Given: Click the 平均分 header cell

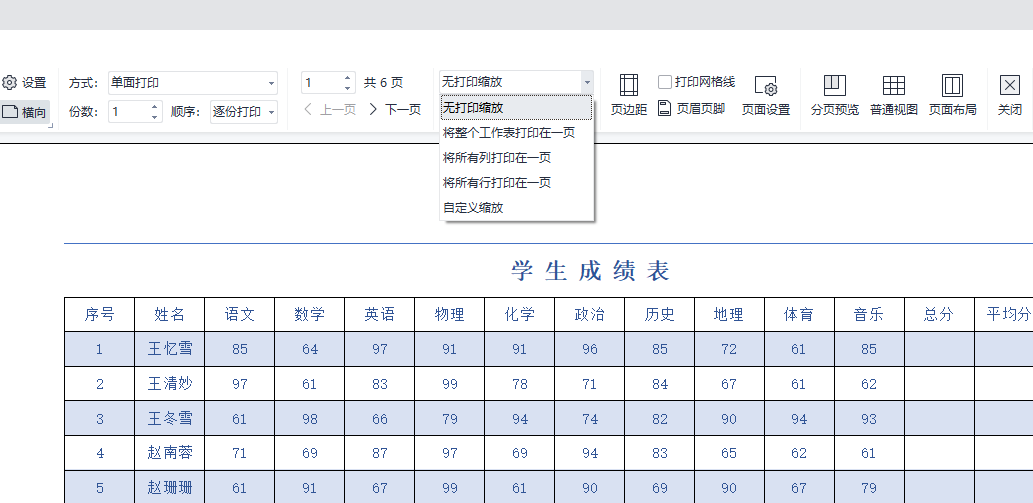Looking at the screenshot, I should [x=1004, y=315].
